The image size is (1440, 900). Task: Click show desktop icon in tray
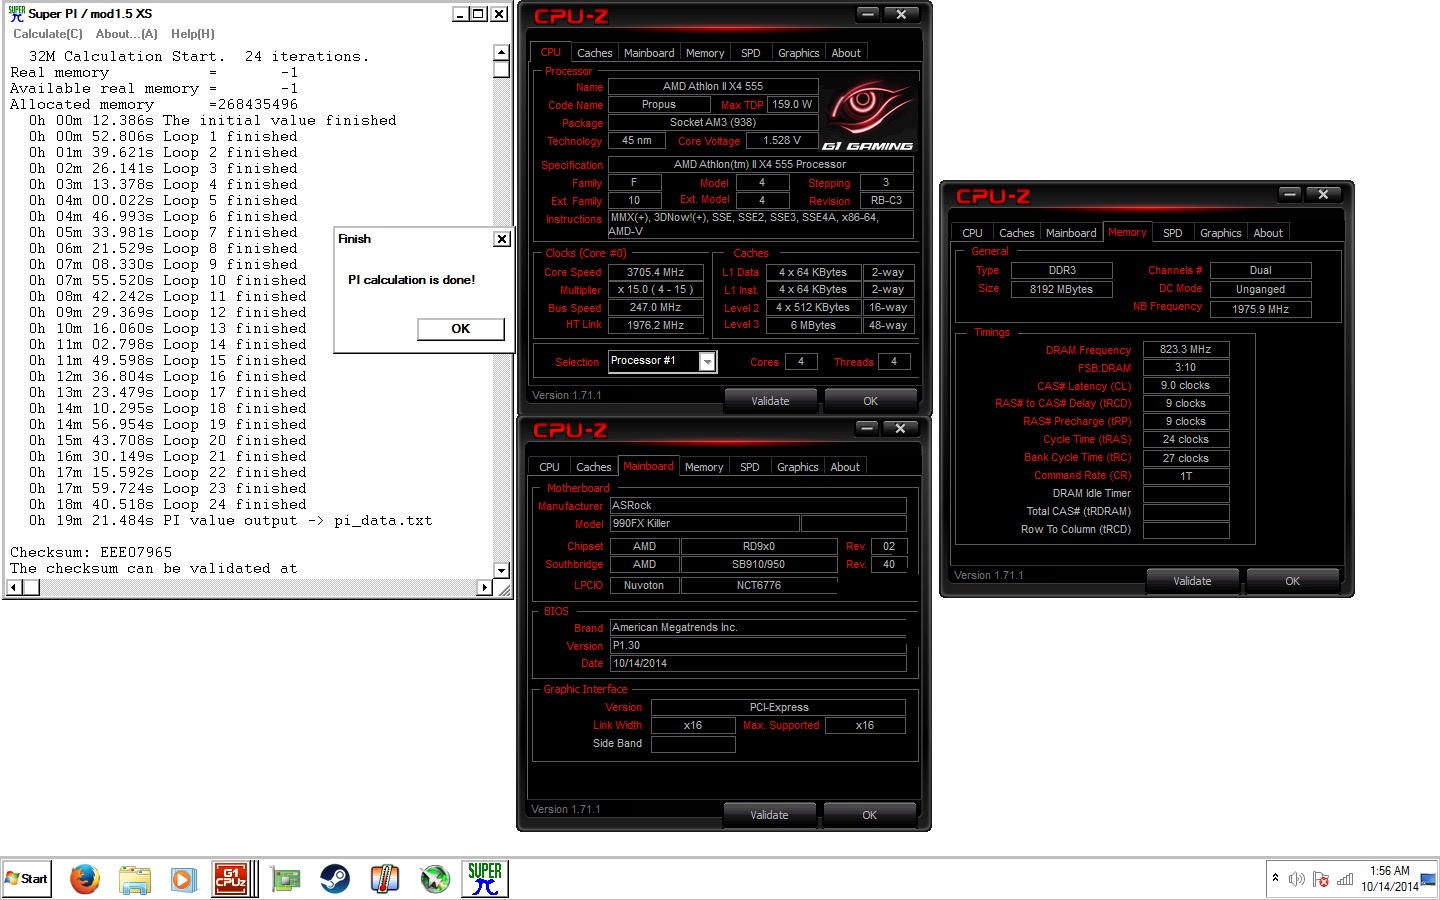(1428, 879)
